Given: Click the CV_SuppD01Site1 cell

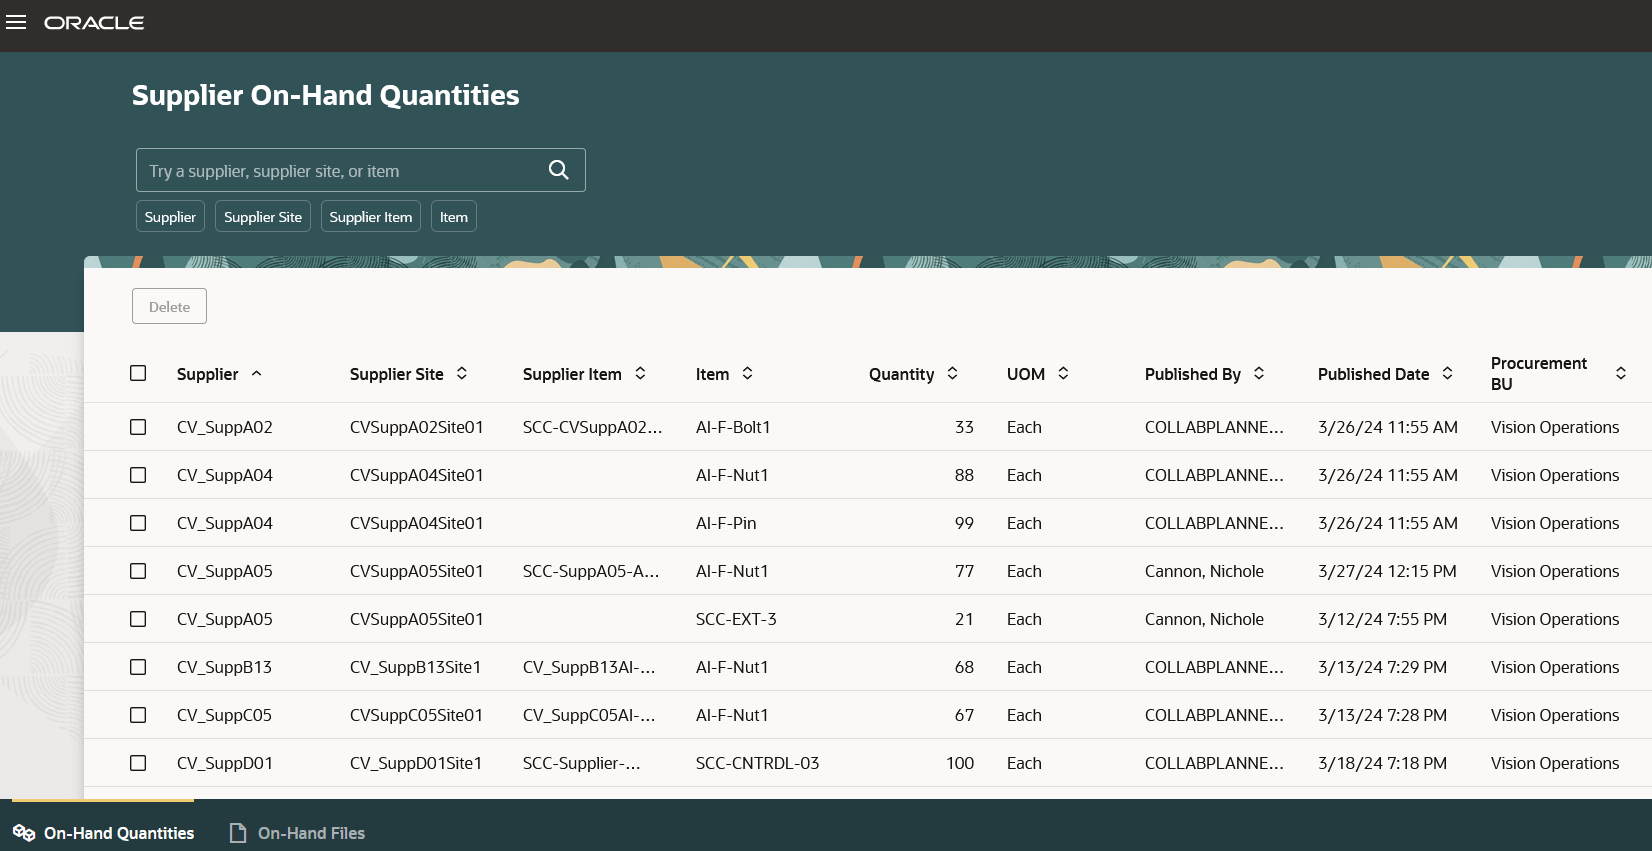Looking at the screenshot, I should click(416, 763).
